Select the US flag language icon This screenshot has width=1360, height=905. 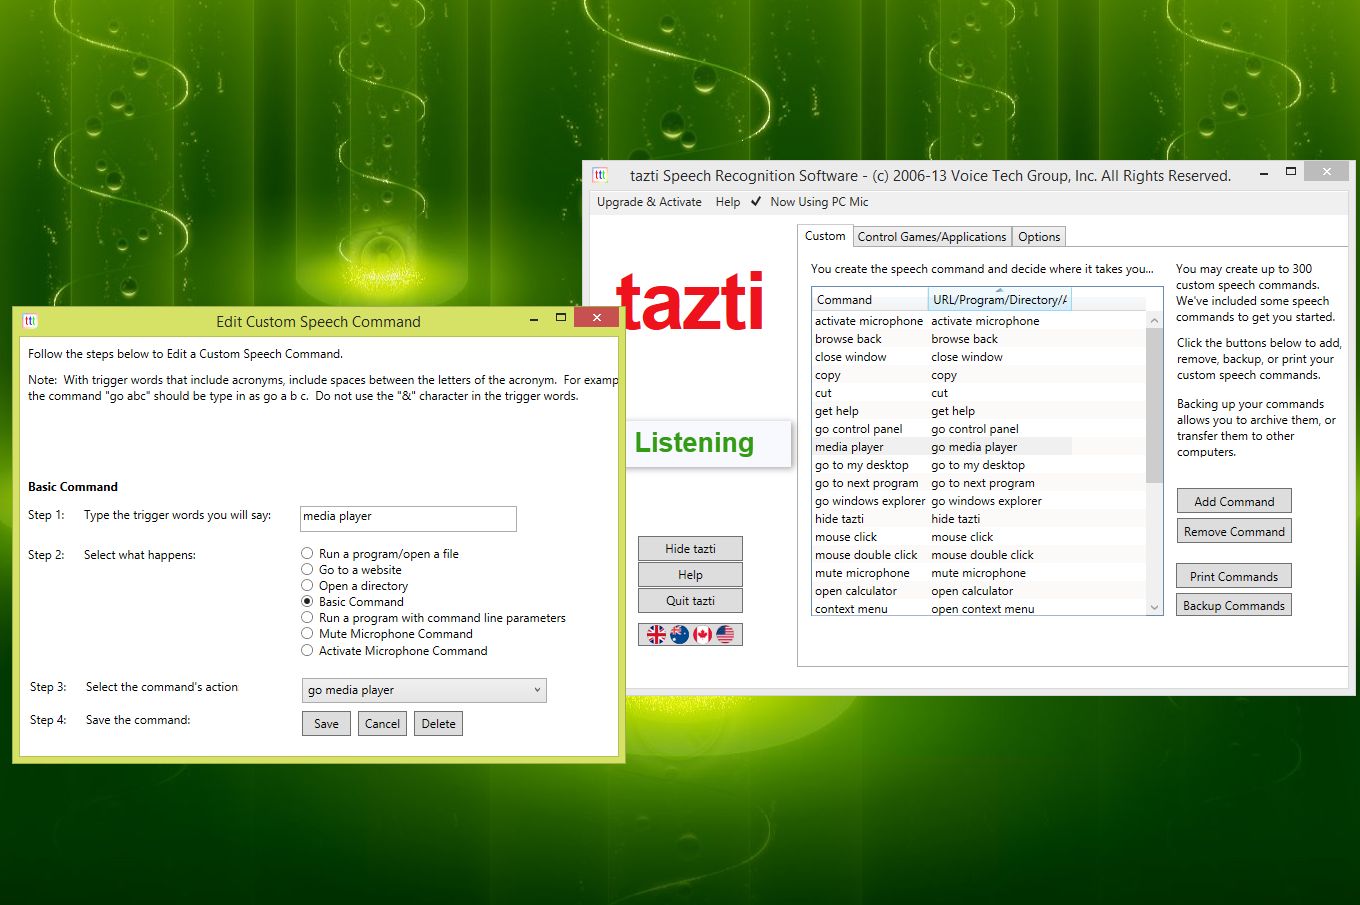(x=725, y=634)
